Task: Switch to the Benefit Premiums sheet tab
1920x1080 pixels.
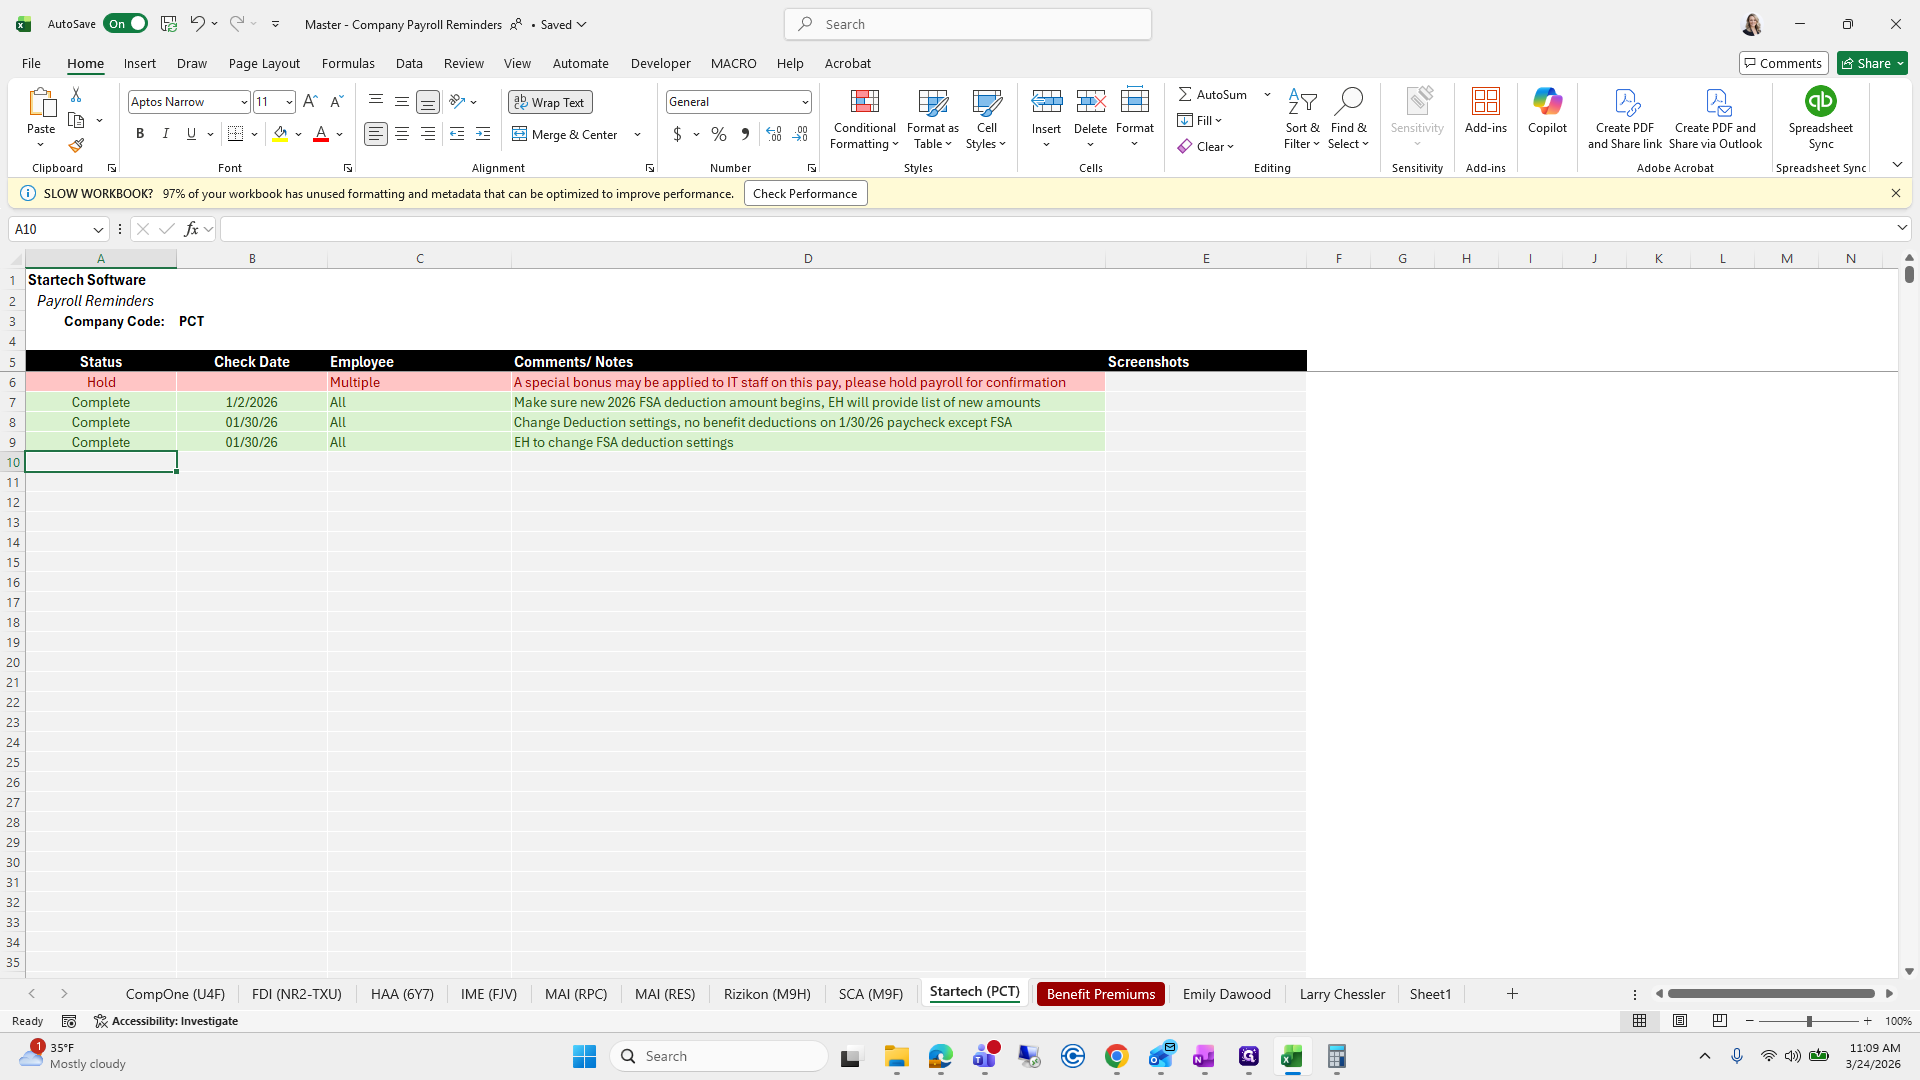Action: coord(1100,994)
